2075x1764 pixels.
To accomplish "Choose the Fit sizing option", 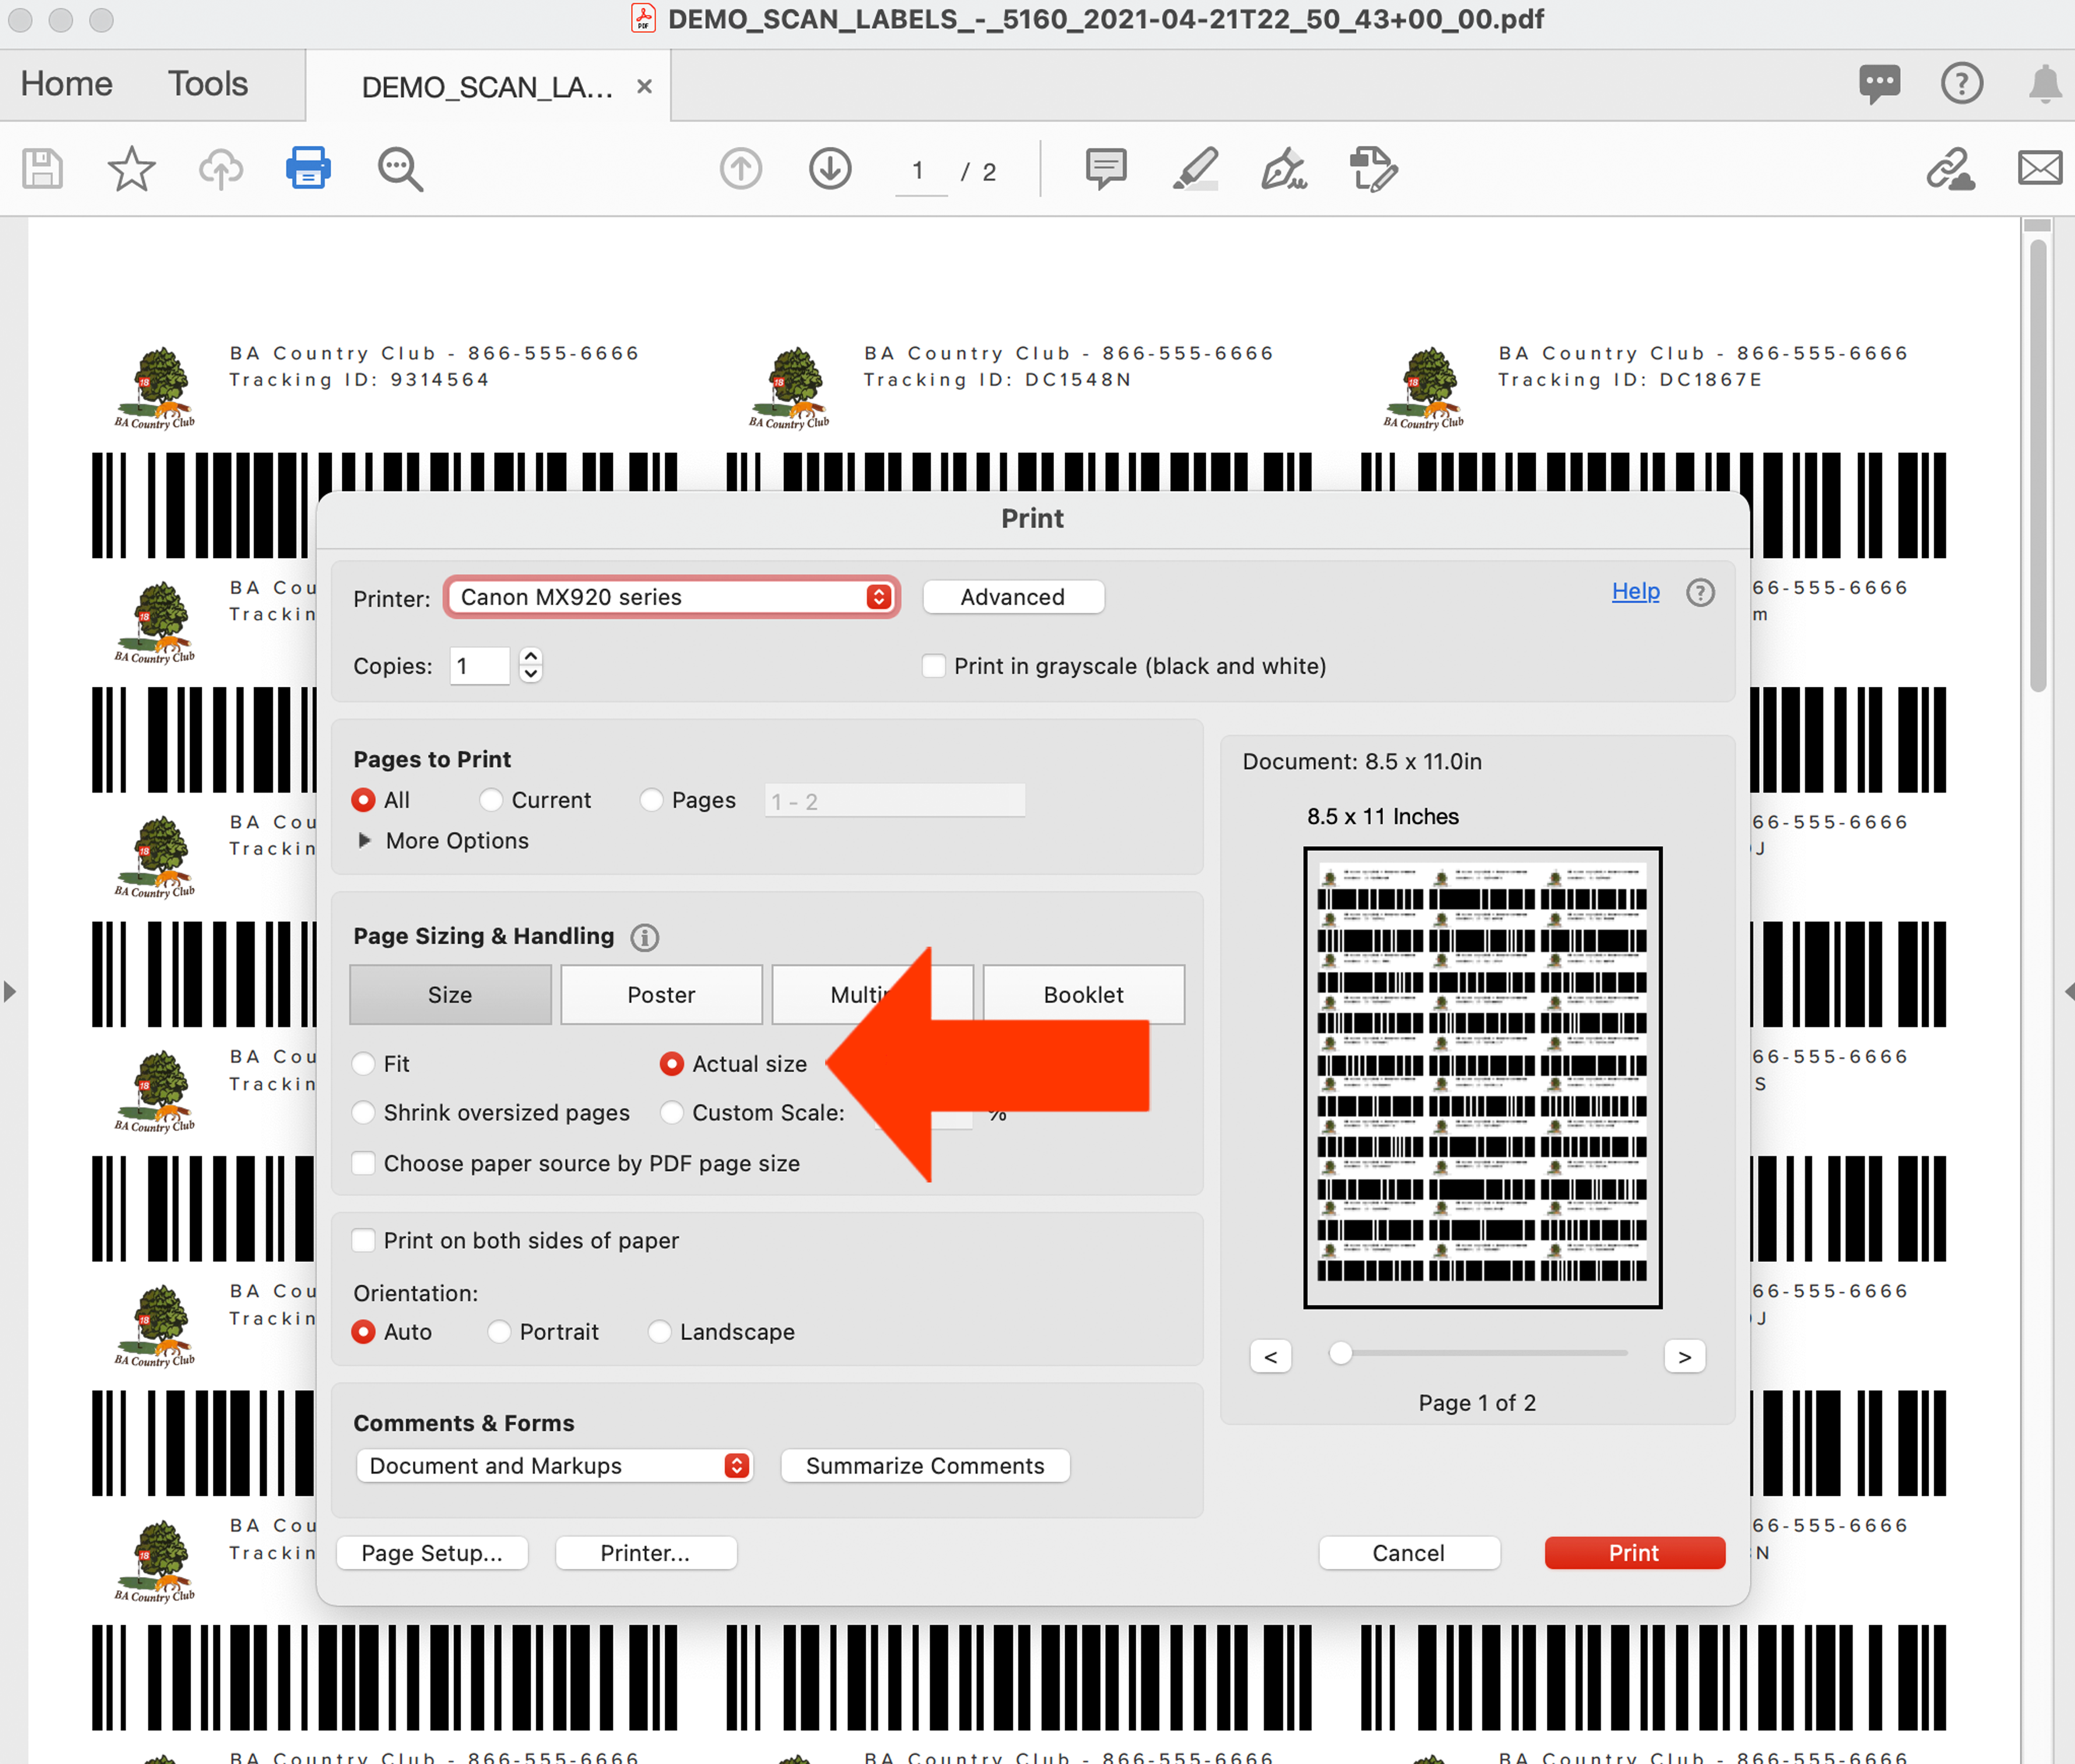I will 363,1064.
